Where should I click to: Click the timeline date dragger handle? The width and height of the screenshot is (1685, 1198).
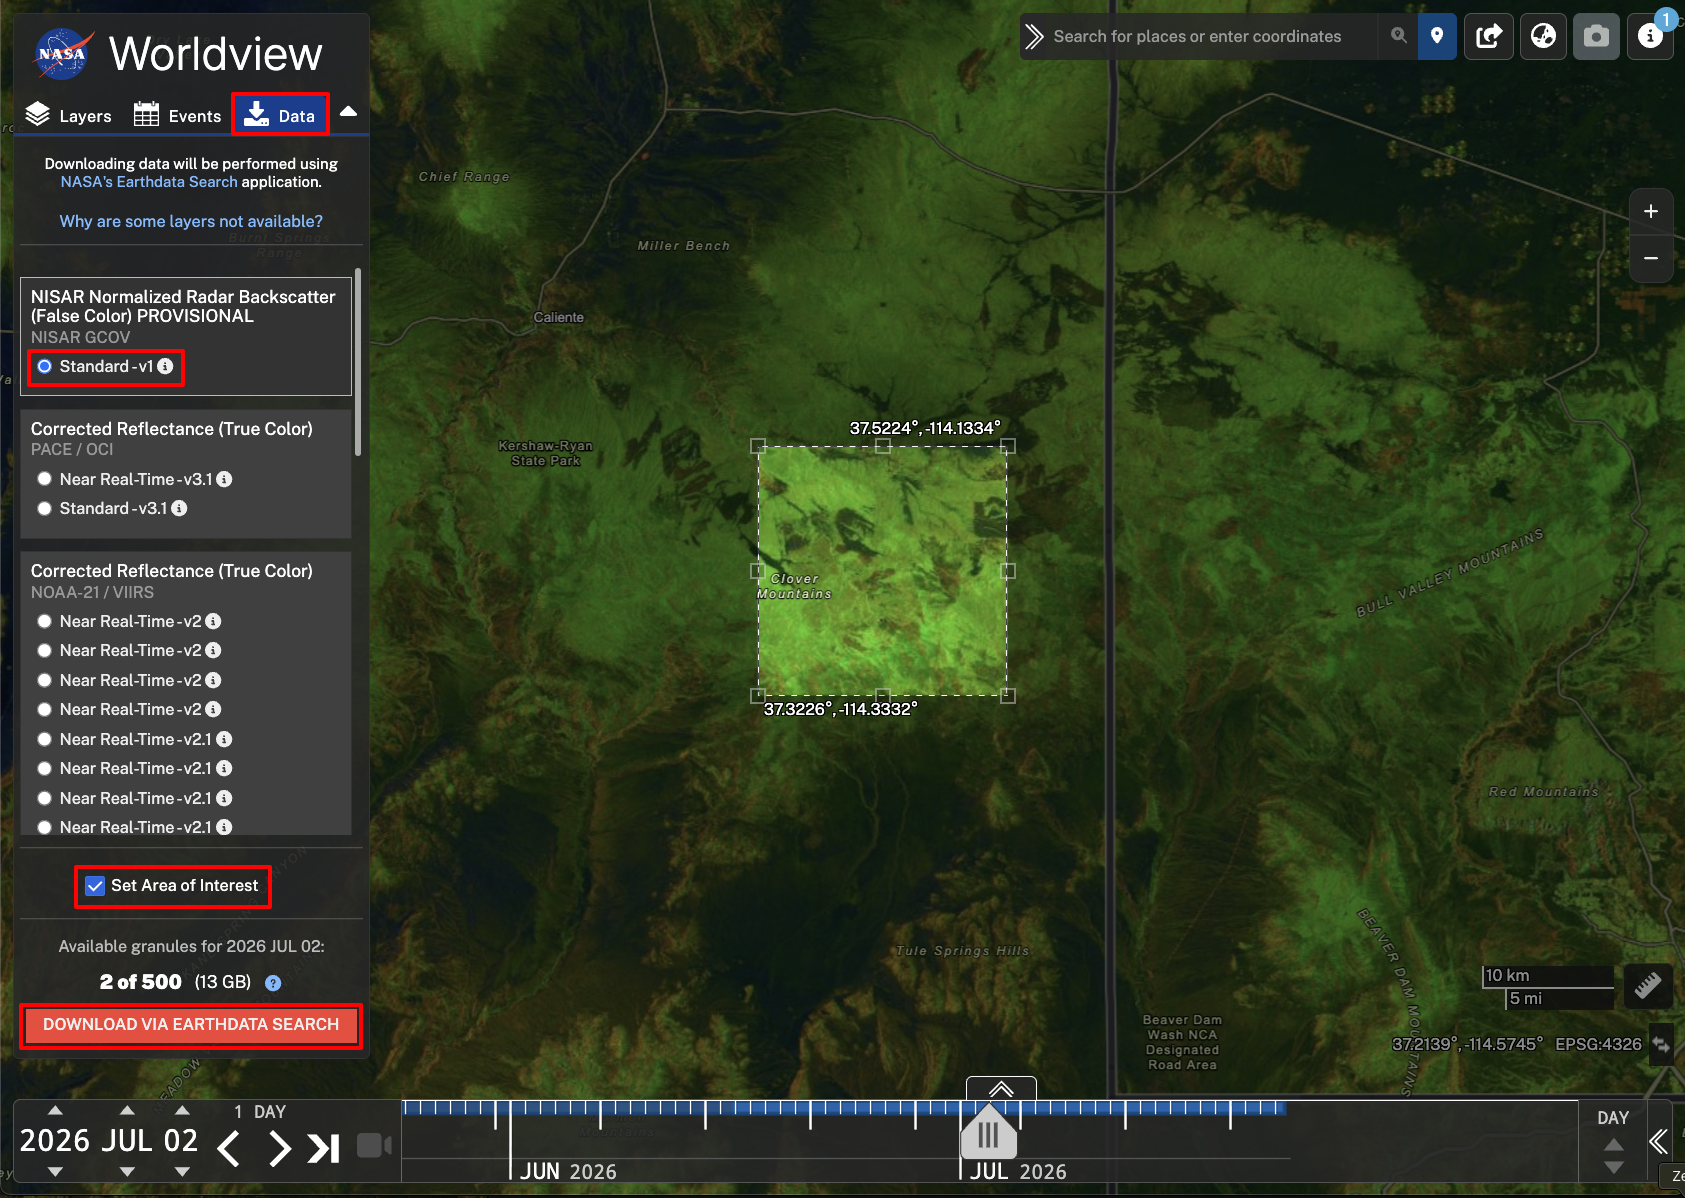(x=989, y=1132)
